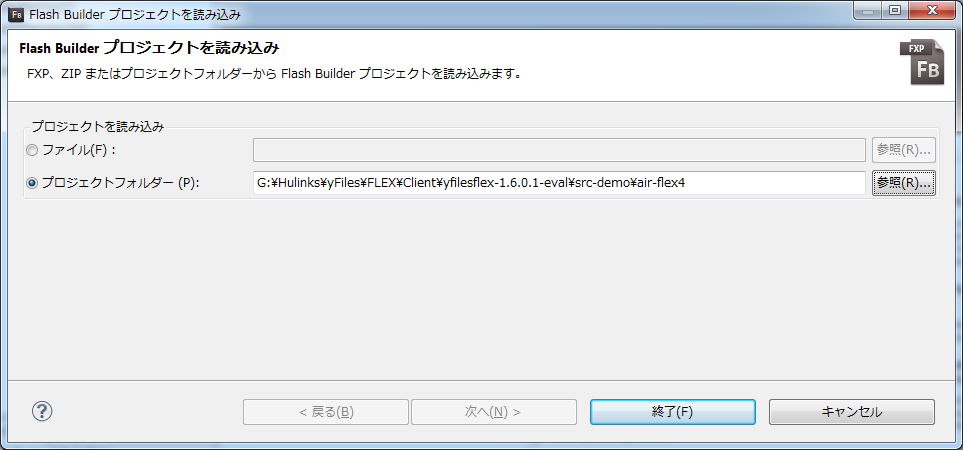This screenshot has height=450, width=963.
Task: Click into the project folder path field
Action: (x=559, y=183)
